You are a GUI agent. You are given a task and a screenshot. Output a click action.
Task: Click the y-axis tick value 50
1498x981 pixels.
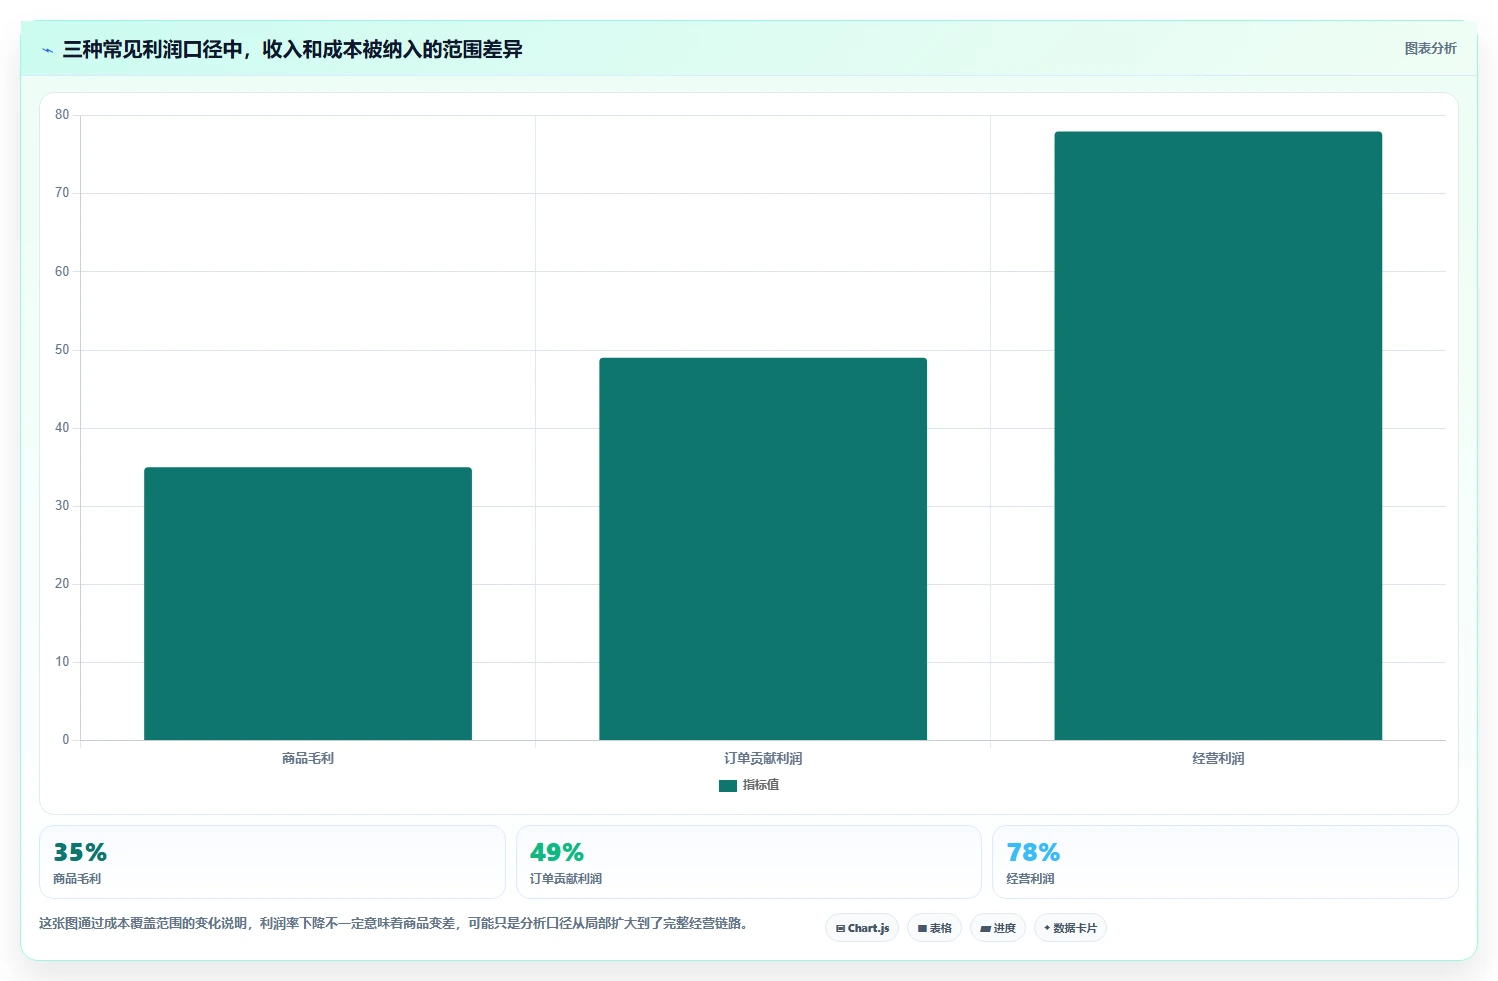62,350
